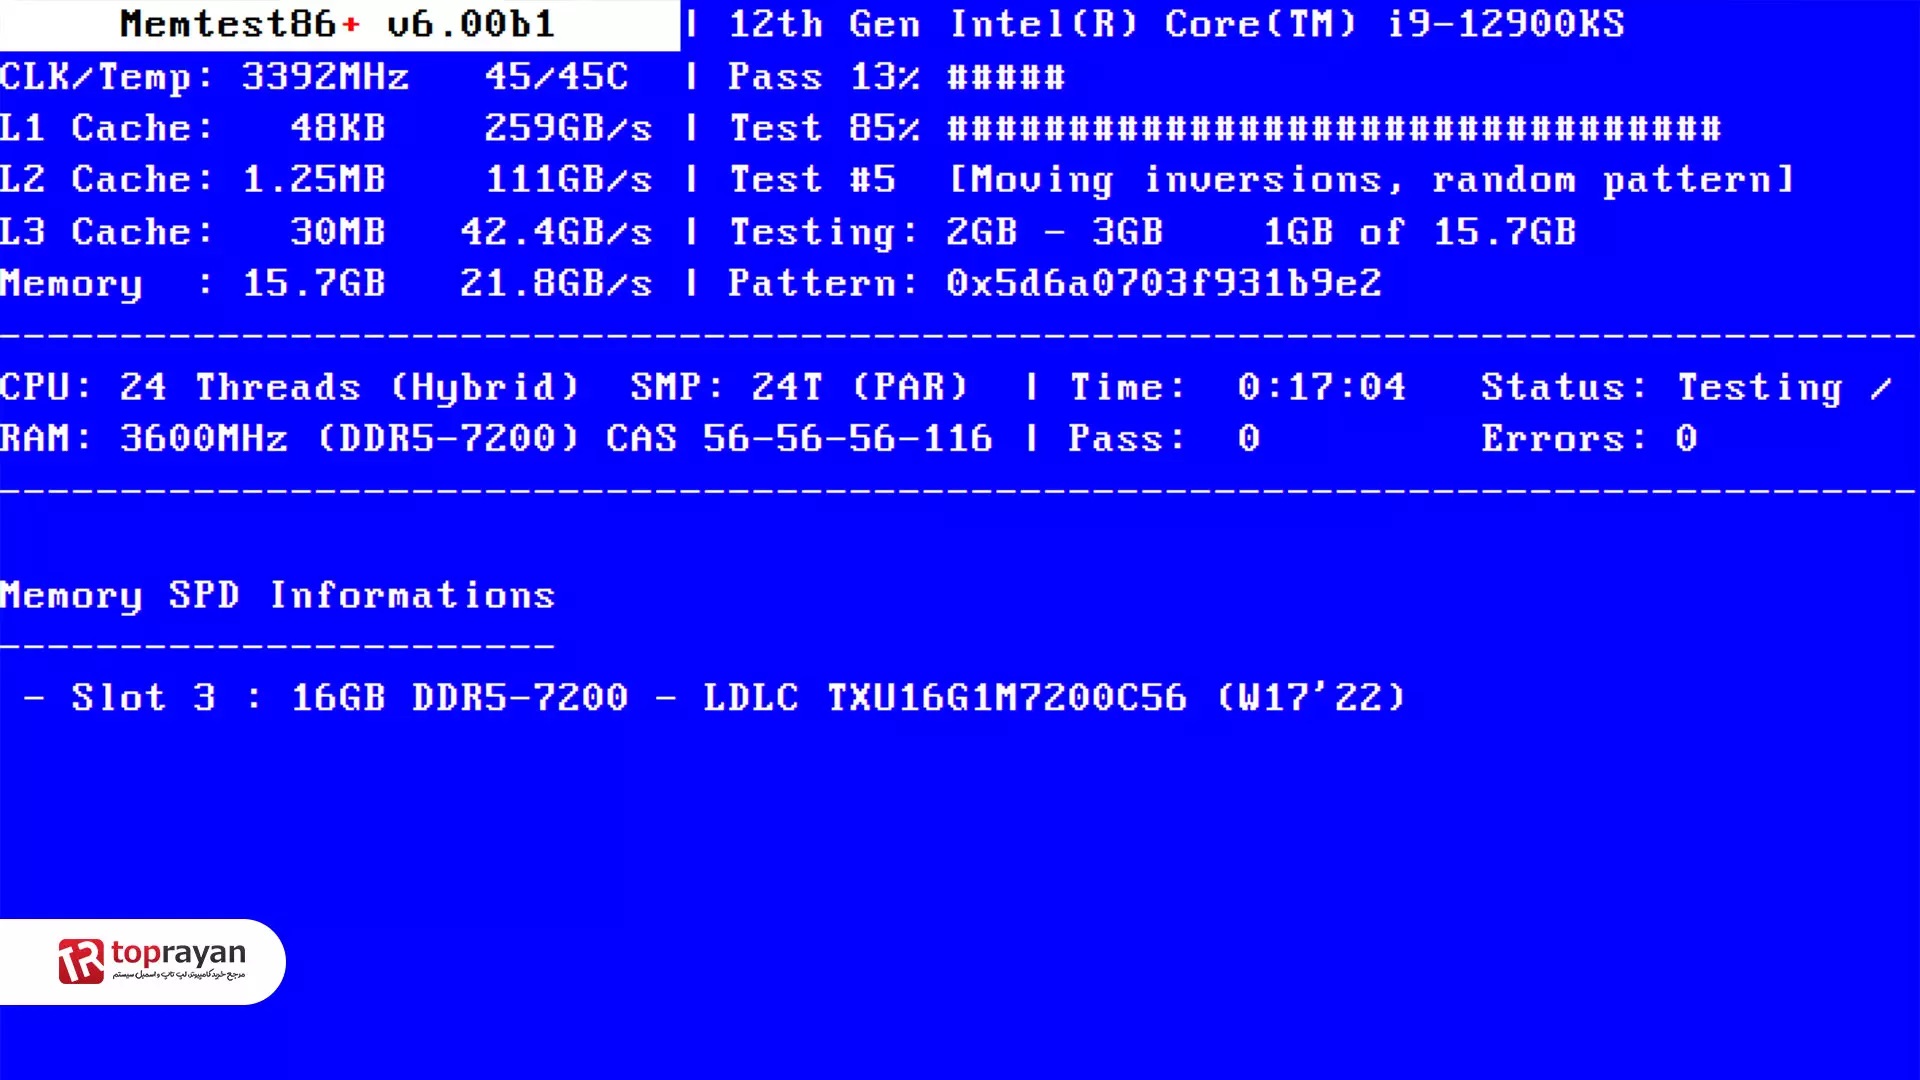The height and width of the screenshot is (1080, 1920).
Task: Click the Slot 3 : 16GB DDR5-7200 entry
Action: [x=349, y=697]
